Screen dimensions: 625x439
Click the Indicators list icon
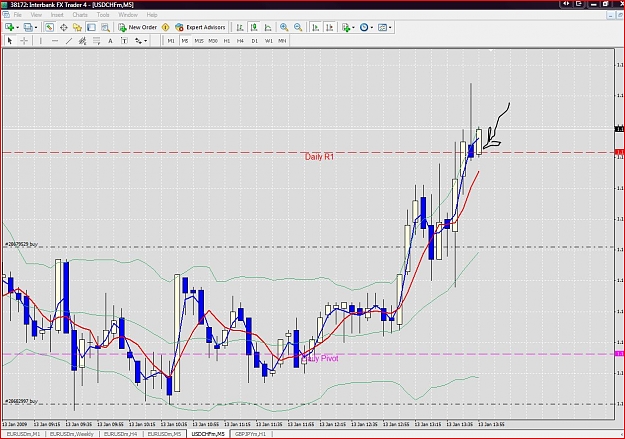coord(346,27)
